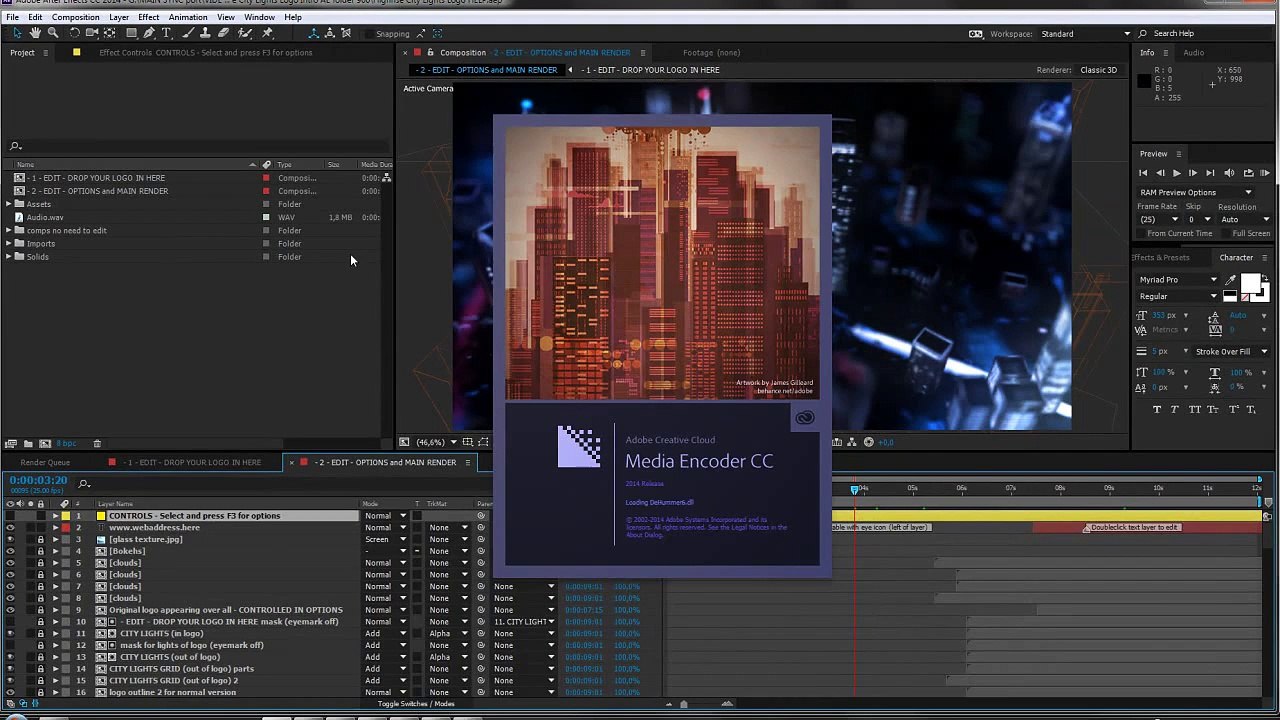Select the Selection arrow tool
The height and width of the screenshot is (720, 1280).
(17, 33)
